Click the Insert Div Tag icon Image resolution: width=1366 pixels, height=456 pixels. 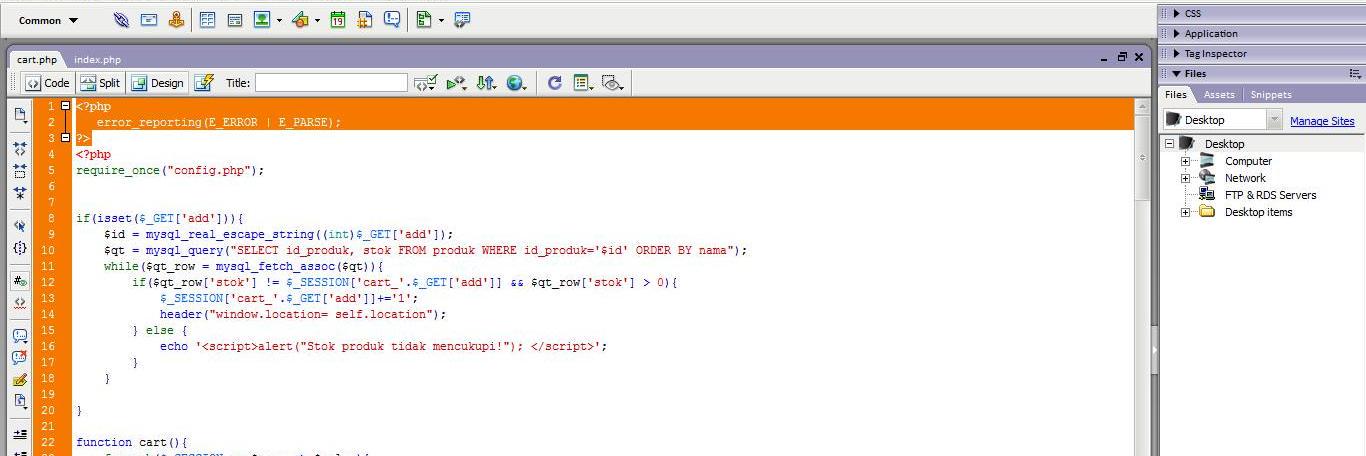click(235, 20)
